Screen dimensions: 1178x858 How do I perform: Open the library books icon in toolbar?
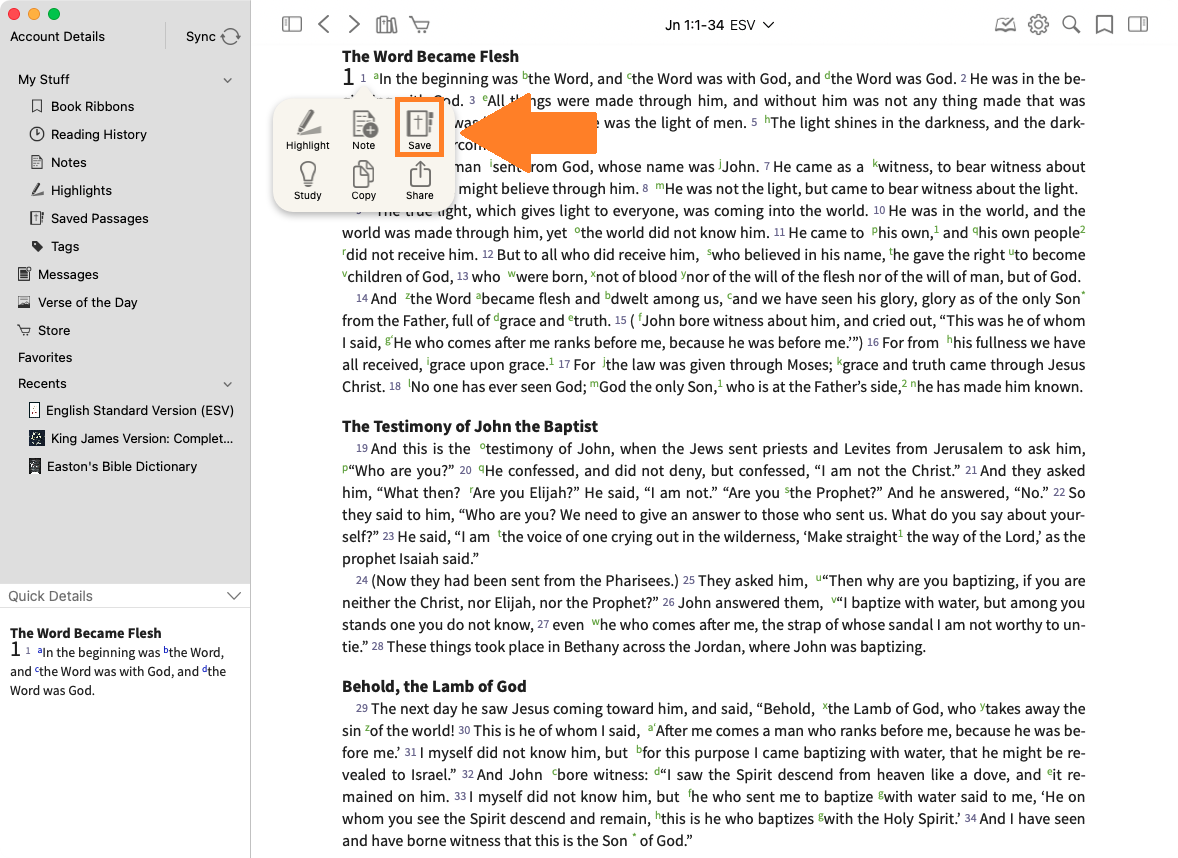coord(386,25)
